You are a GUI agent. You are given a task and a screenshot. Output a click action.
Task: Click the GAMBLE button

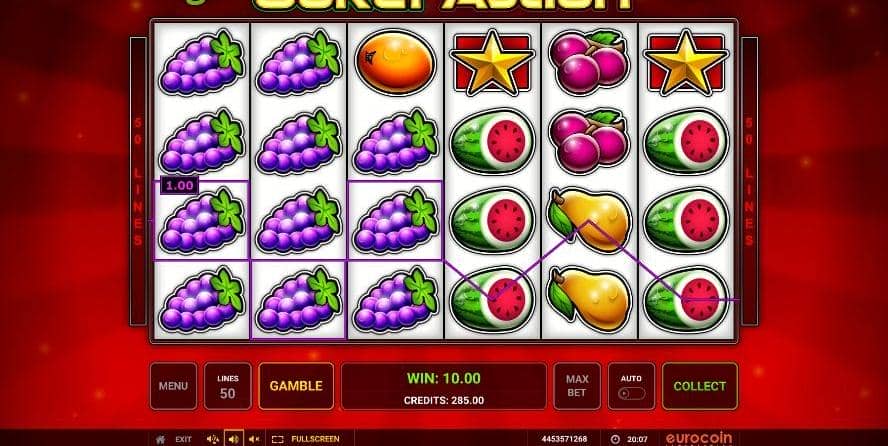coord(296,386)
